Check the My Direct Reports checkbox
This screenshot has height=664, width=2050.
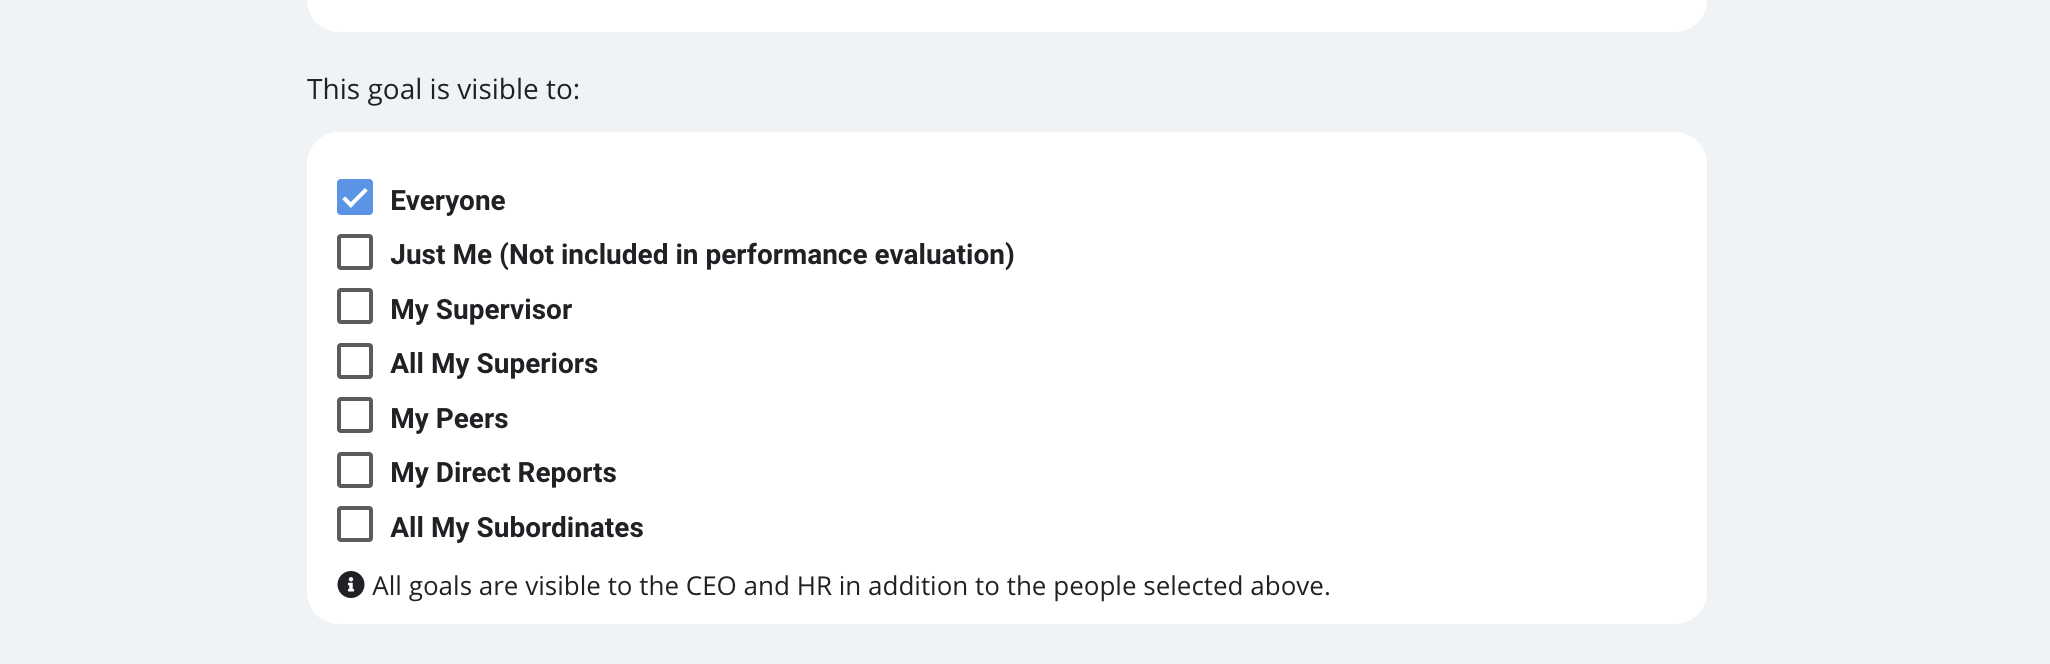click(x=355, y=470)
